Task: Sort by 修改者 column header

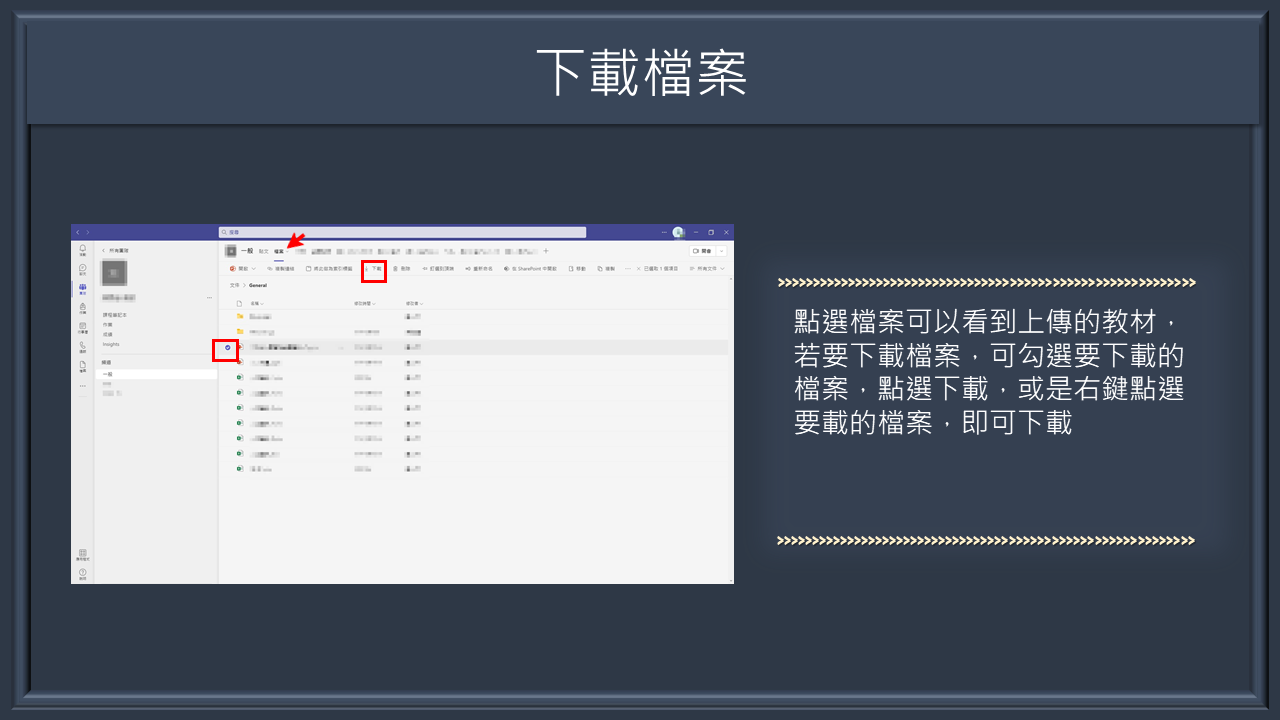Action: (414, 303)
